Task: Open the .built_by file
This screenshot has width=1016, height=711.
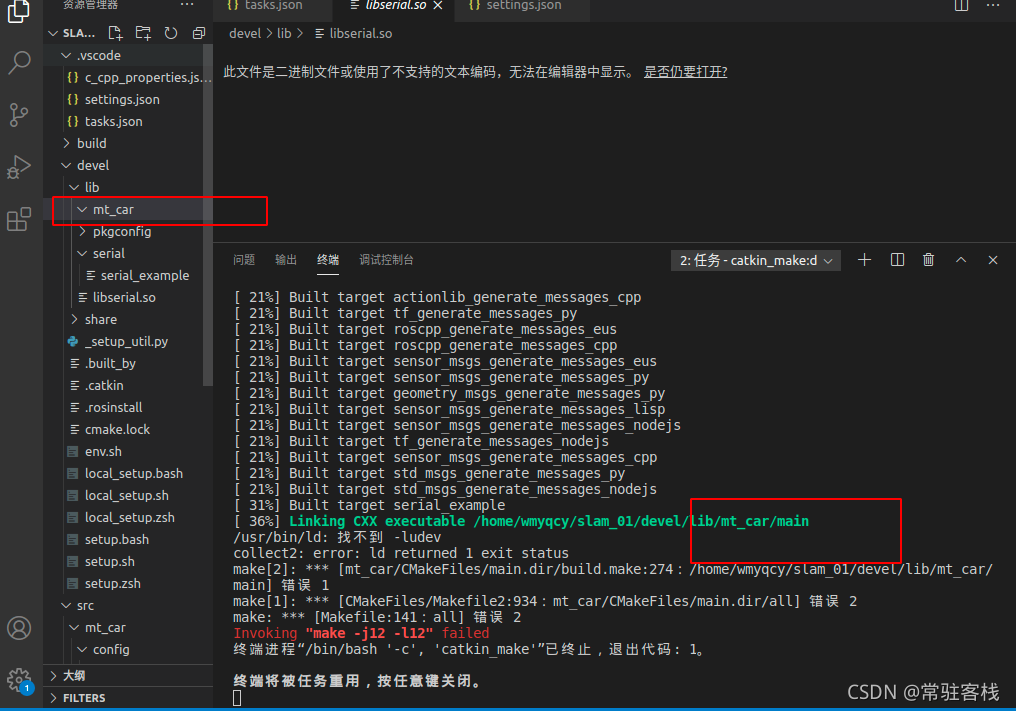Action: [128, 364]
